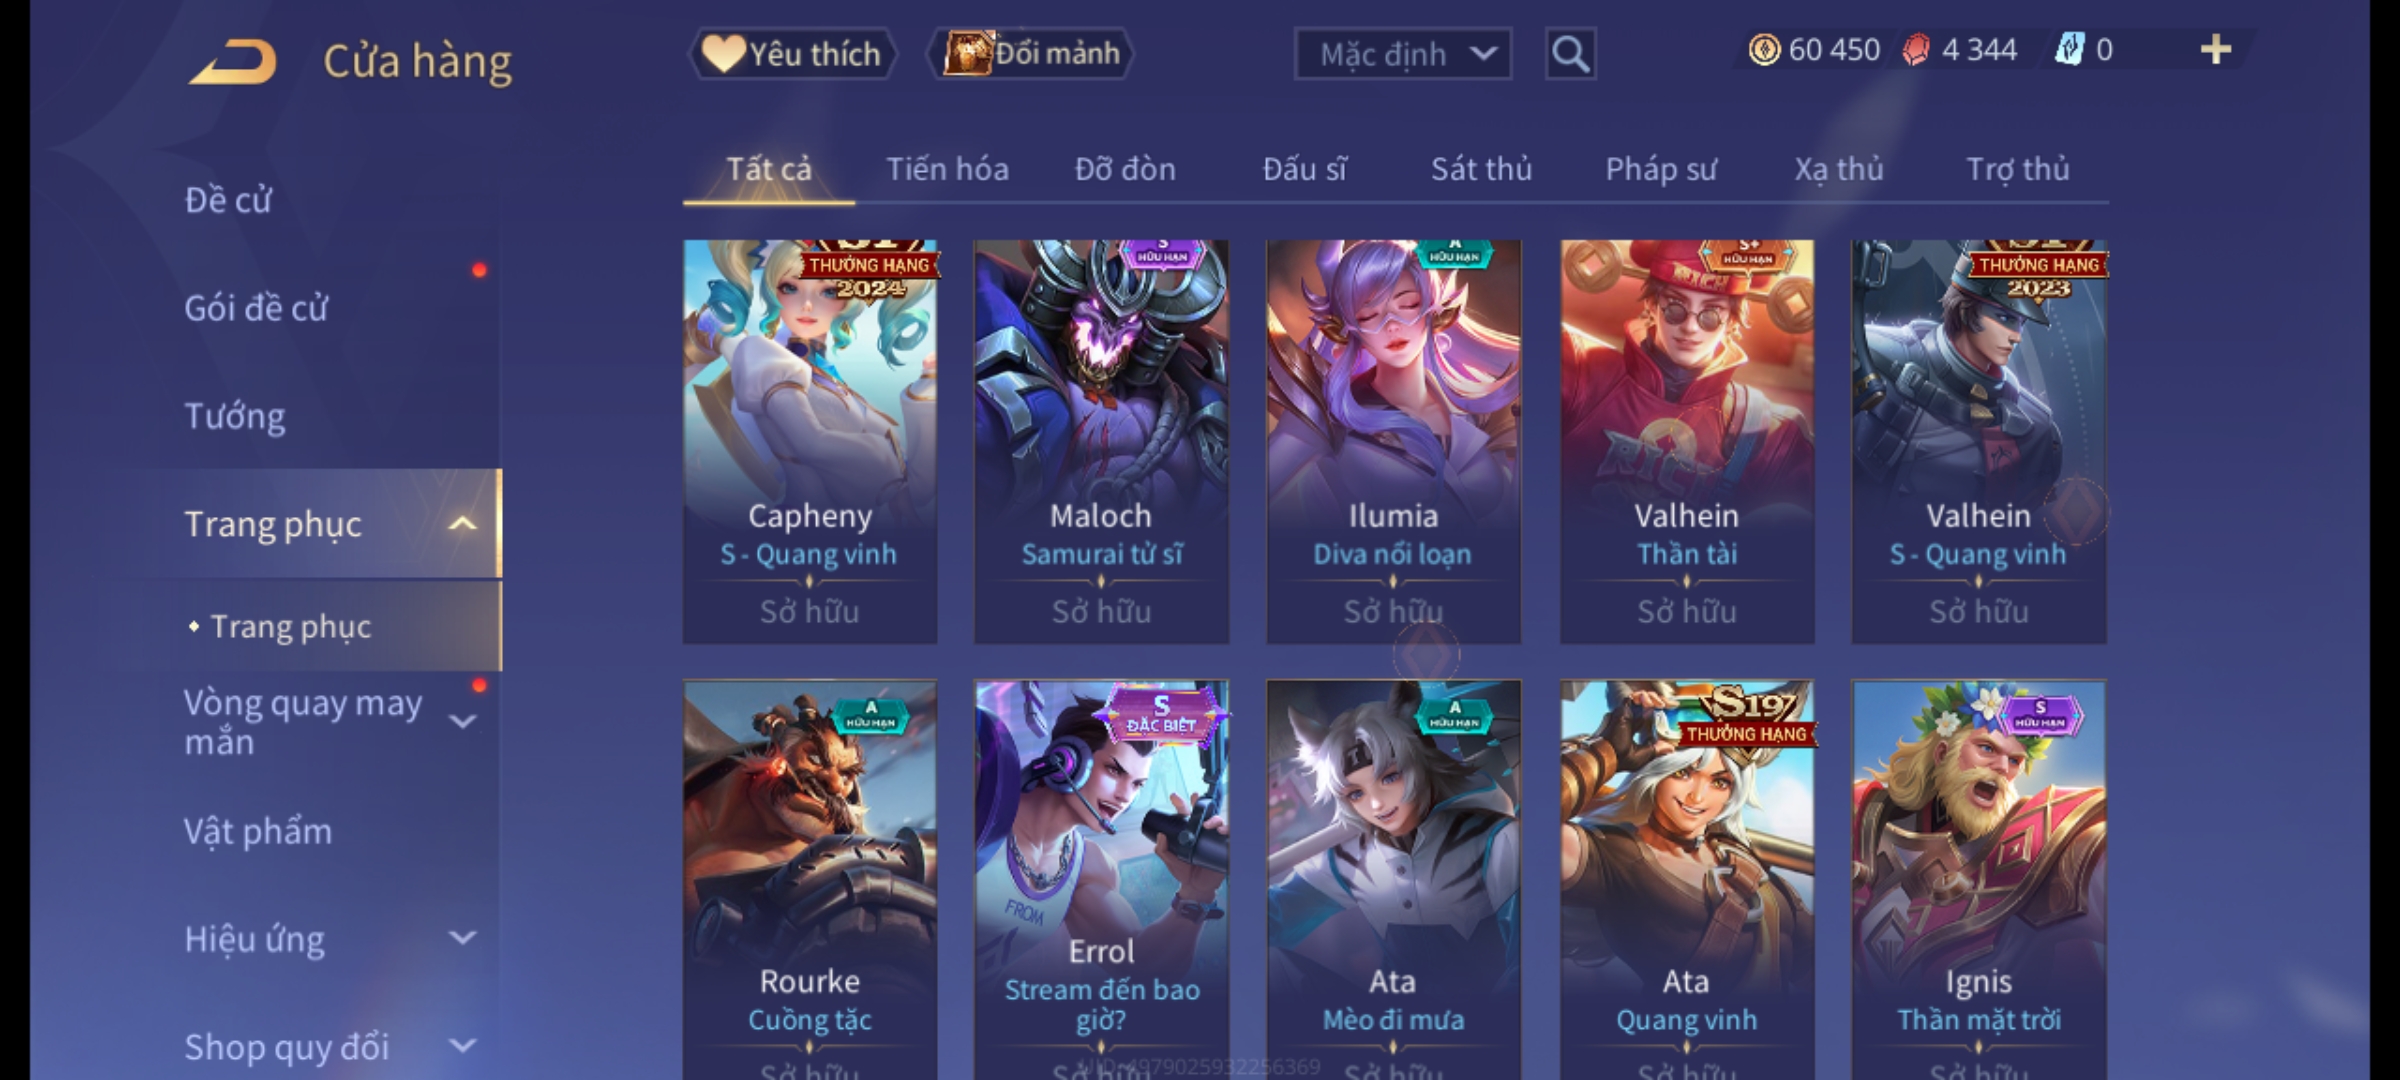The height and width of the screenshot is (1080, 2400).
Task: Open the Mặc định sort dropdown
Action: pyautogui.click(x=1402, y=54)
